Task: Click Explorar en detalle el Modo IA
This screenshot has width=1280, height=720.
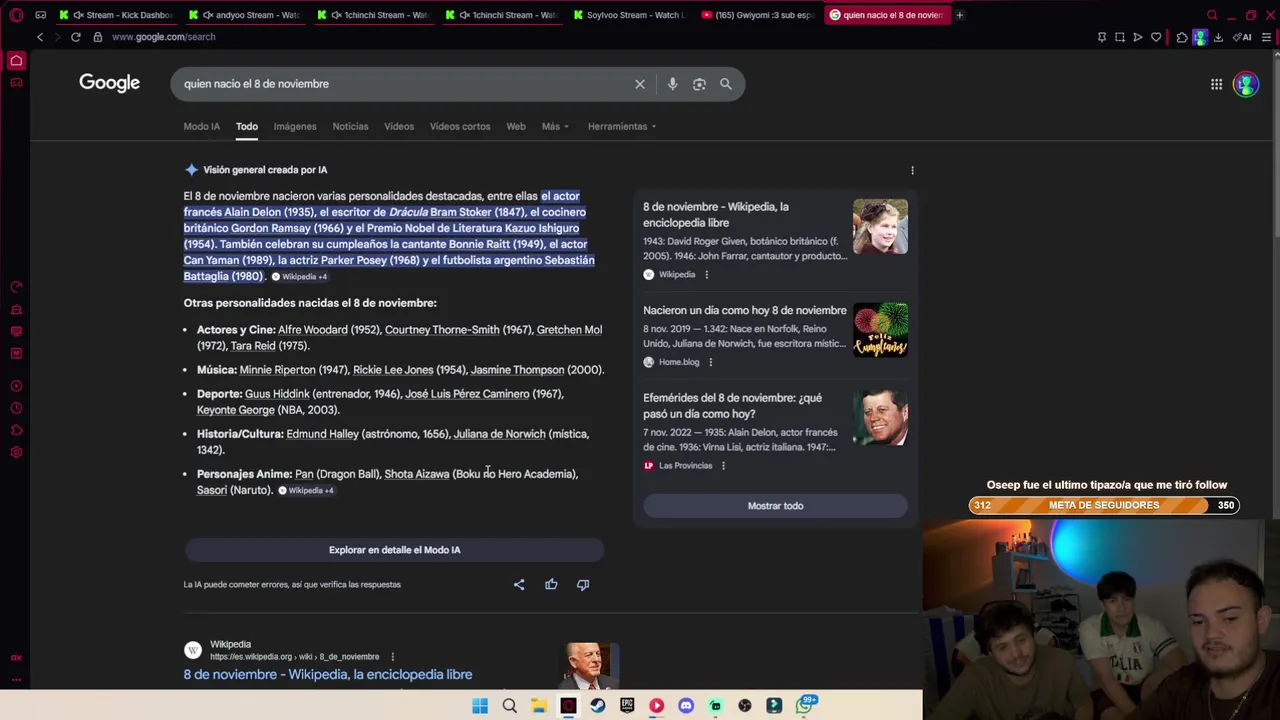Action: coord(394,550)
